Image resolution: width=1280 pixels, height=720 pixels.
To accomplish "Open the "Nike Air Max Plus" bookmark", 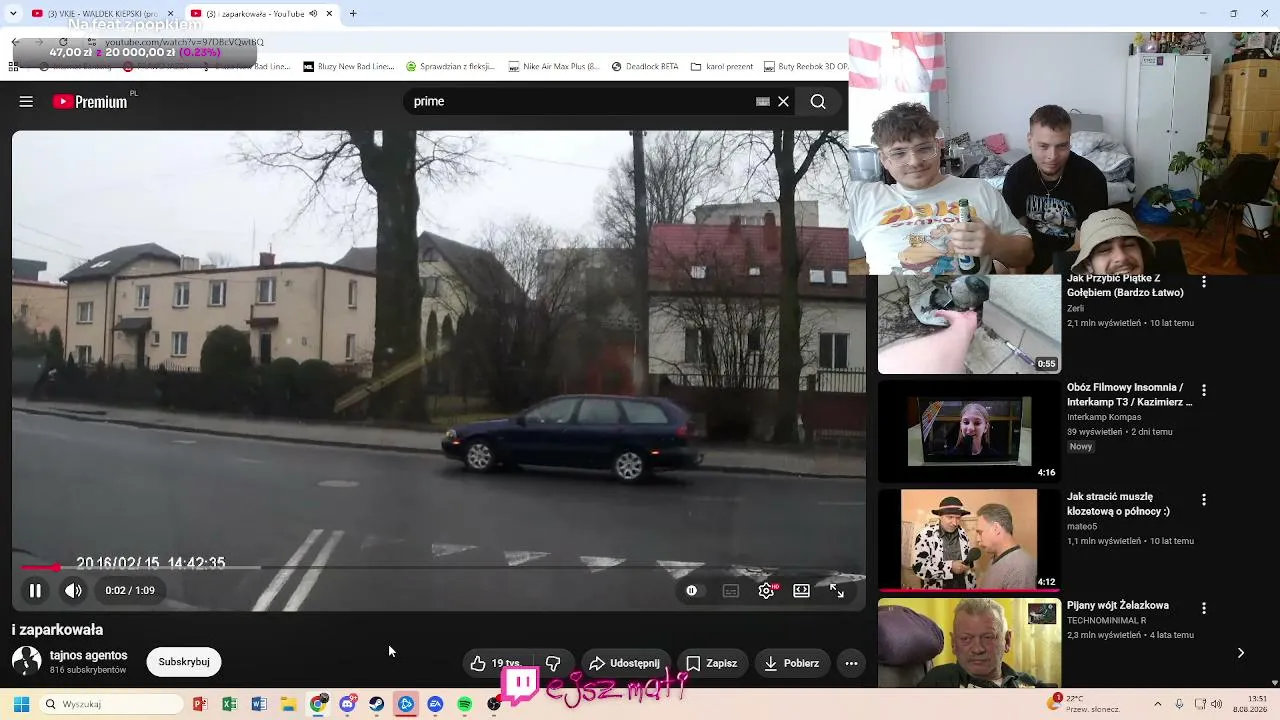I will point(553,67).
